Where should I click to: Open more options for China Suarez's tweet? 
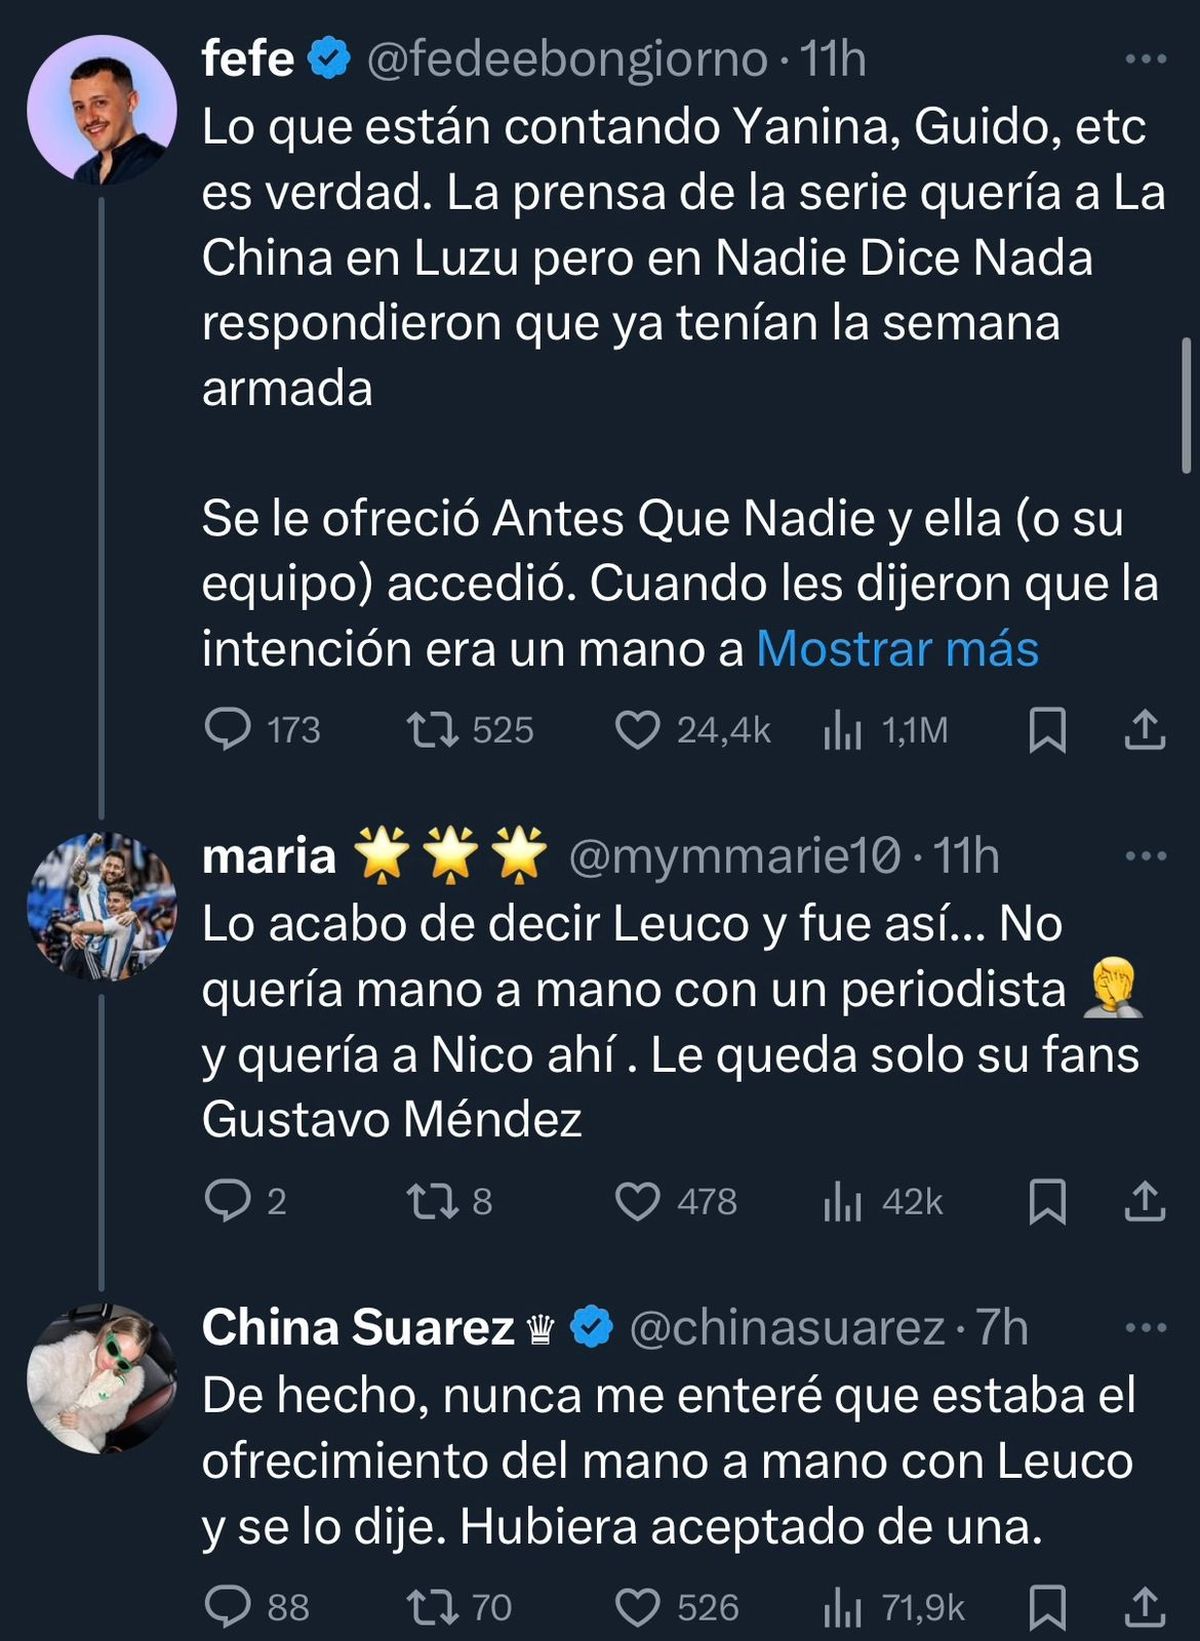tap(1145, 1328)
